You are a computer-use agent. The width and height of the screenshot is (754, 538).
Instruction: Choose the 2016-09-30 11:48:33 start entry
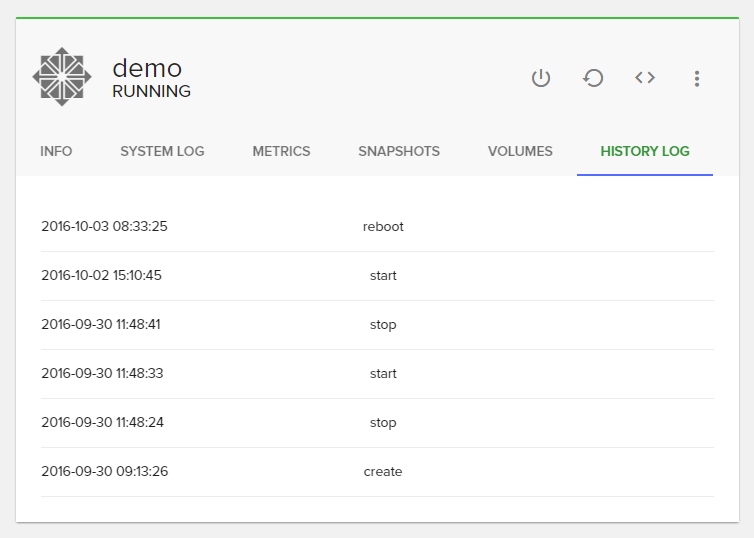tap(383, 373)
